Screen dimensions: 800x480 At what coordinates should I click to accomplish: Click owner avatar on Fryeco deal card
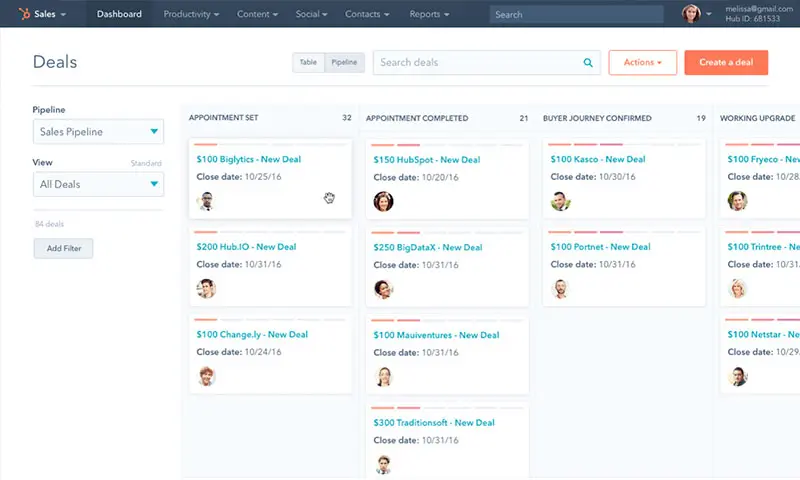(x=737, y=201)
